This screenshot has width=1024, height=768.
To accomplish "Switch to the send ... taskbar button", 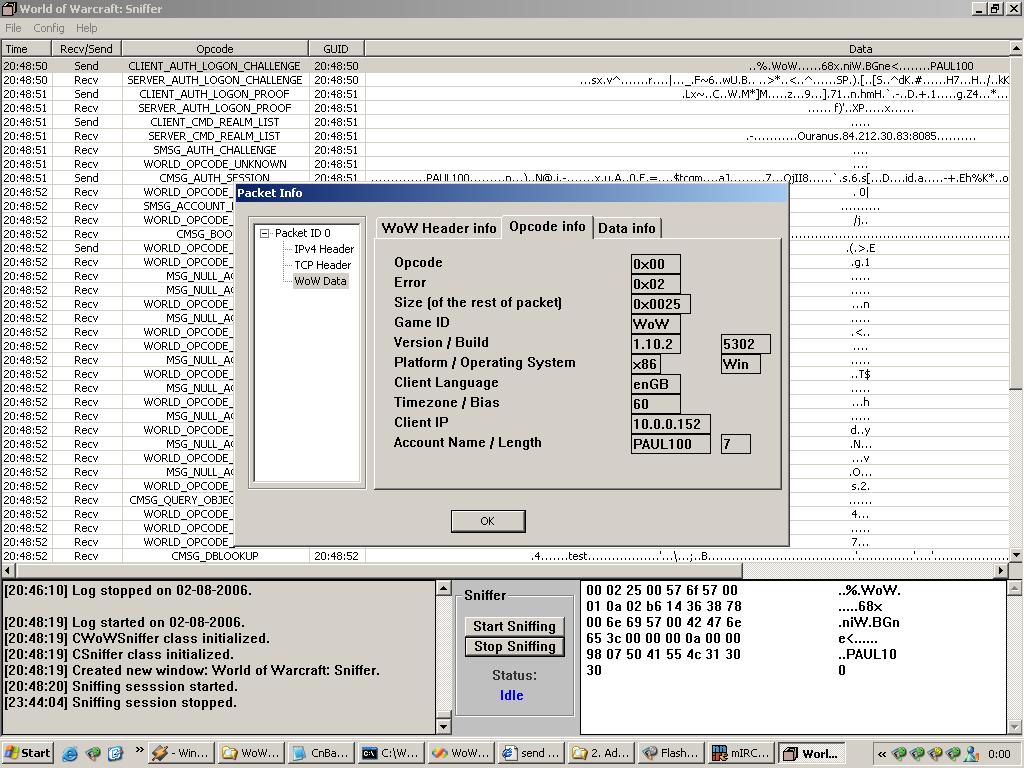I will 531,753.
